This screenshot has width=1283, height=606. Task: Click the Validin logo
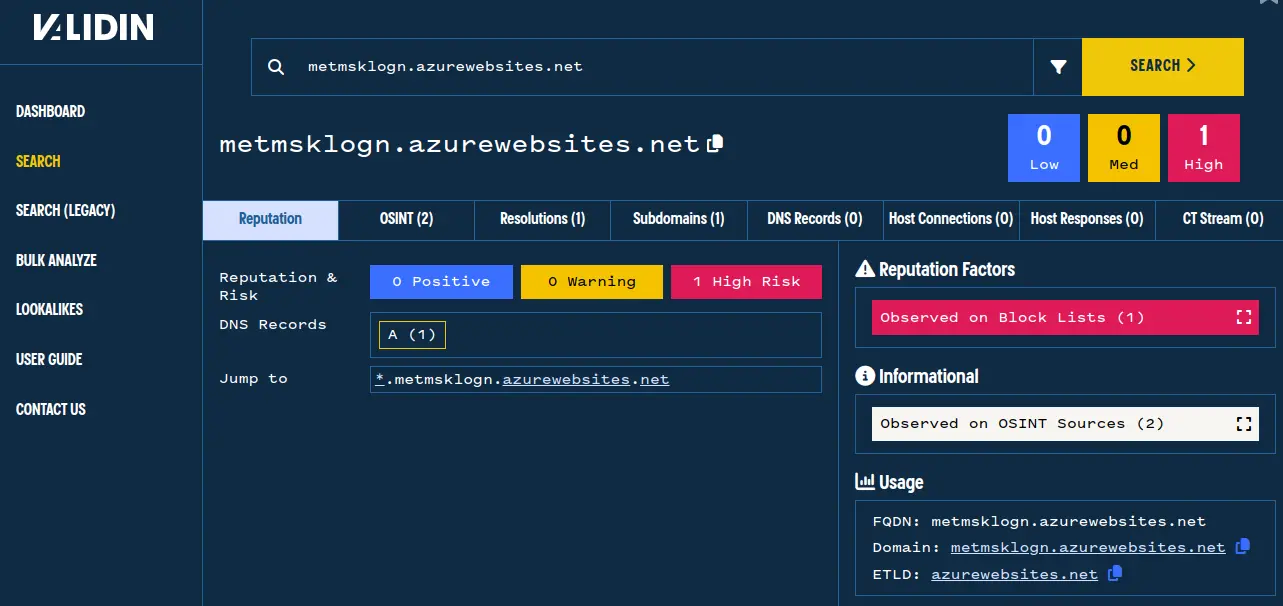pyautogui.click(x=93, y=27)
